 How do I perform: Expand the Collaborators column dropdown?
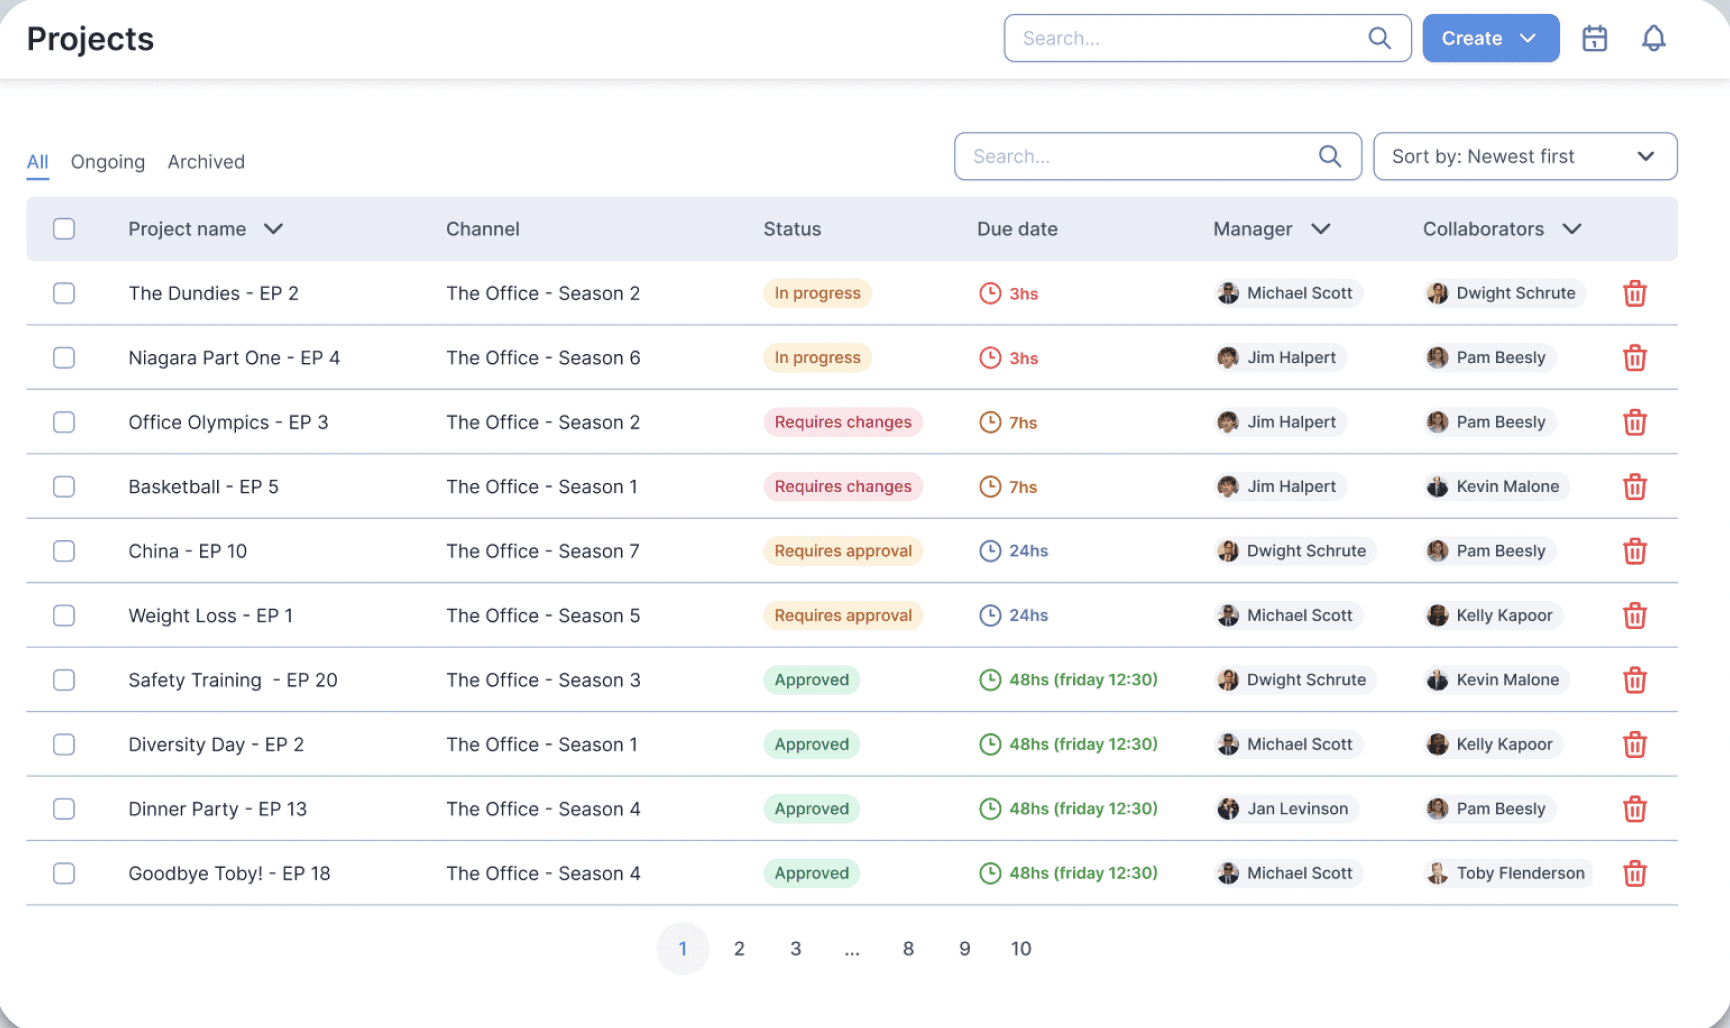point(1571,229)
